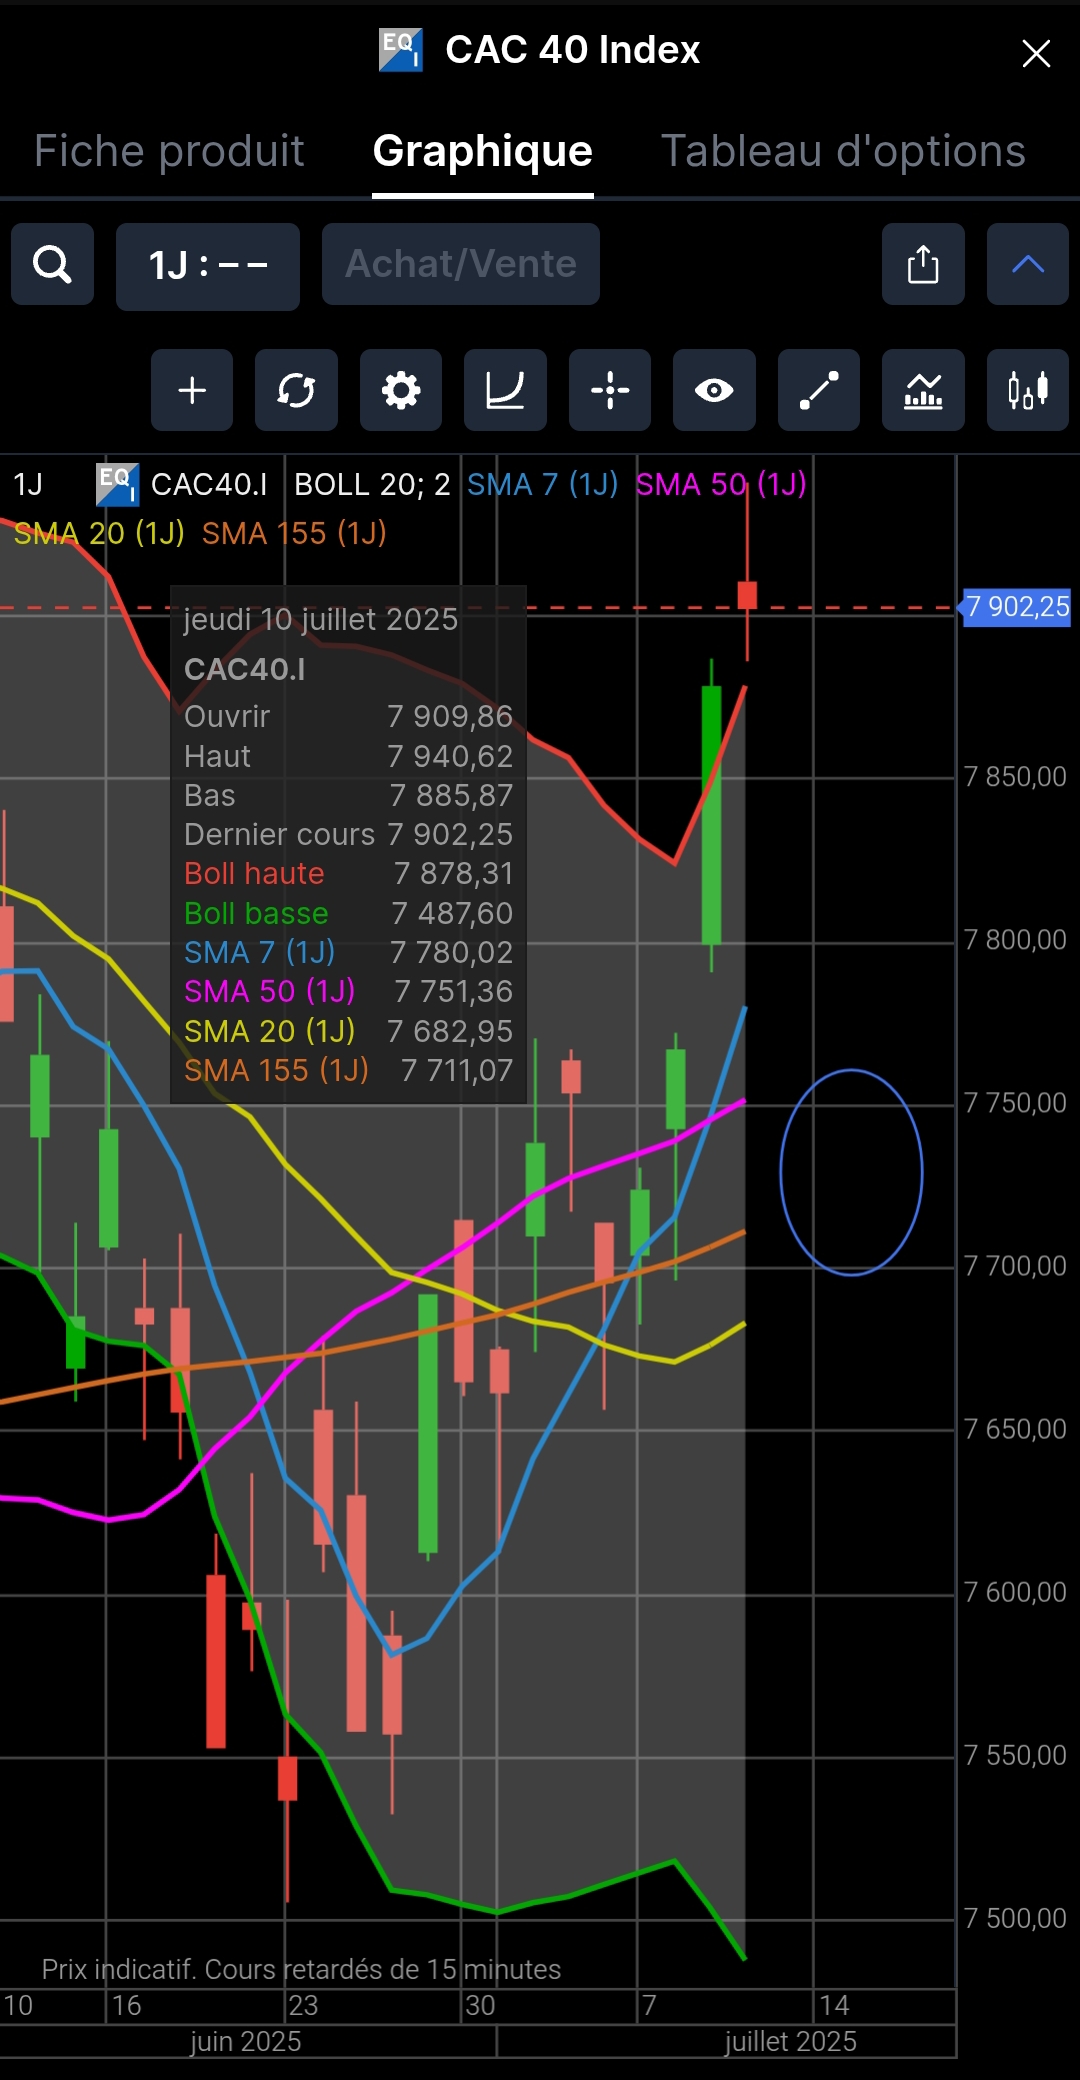Click the 7 902,25 current price marker
Image resolution: width=1080 pixels, height=2080 pixels.
[1015, 607]
